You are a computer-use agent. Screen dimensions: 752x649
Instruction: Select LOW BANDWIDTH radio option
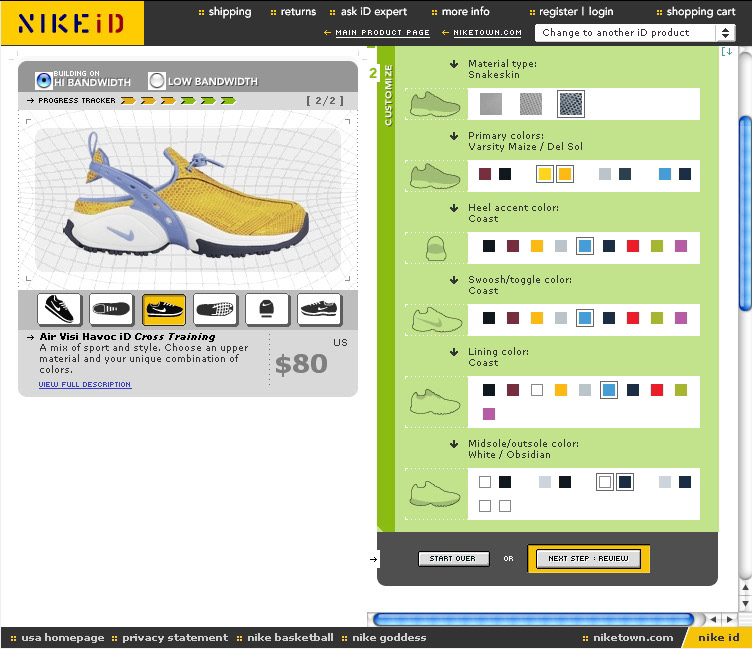point(156,81)
